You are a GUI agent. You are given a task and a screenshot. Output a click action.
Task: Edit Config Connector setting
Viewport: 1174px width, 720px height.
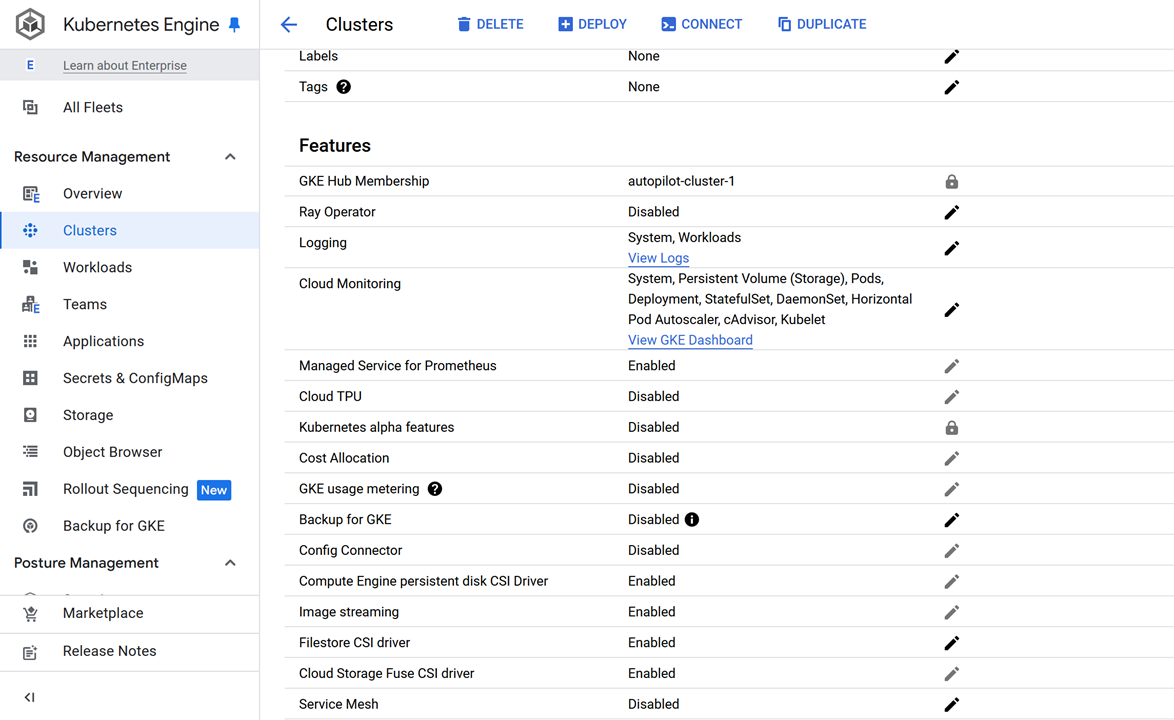[952, 551]
